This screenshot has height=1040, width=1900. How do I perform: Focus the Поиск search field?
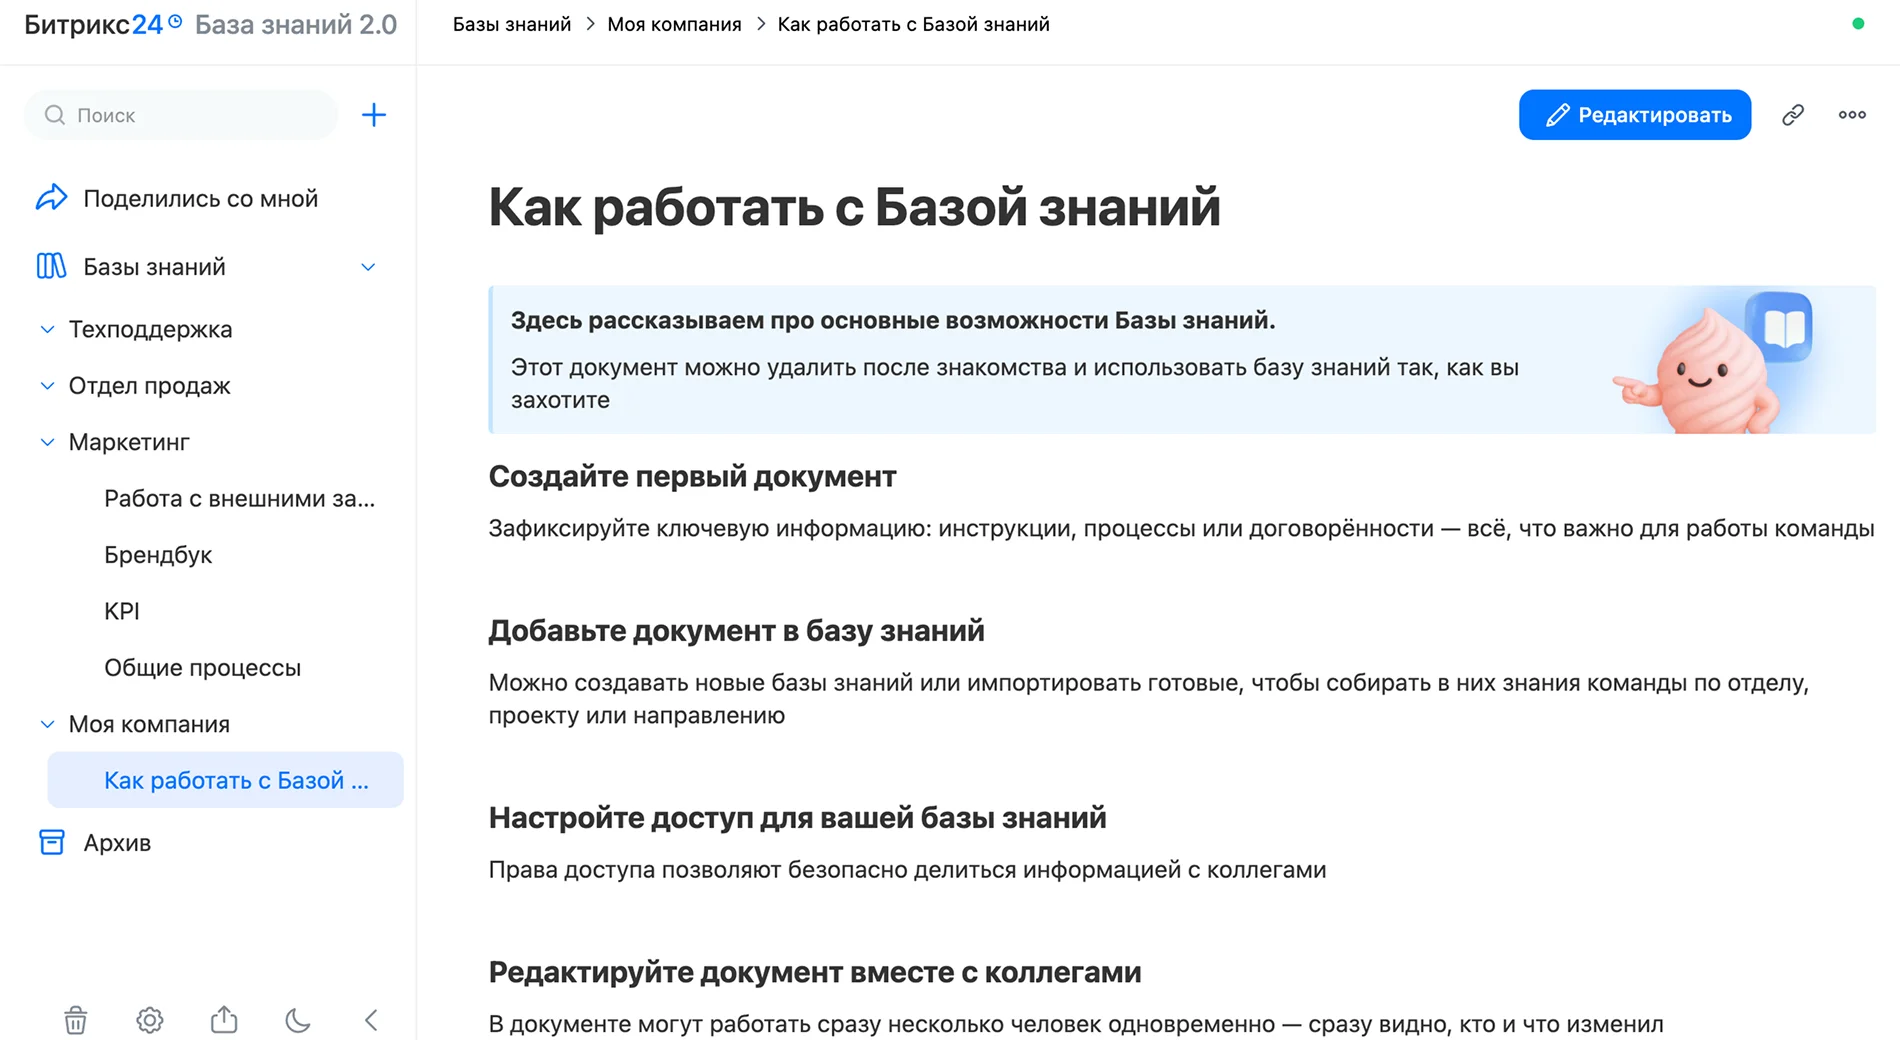pos(182,115)
